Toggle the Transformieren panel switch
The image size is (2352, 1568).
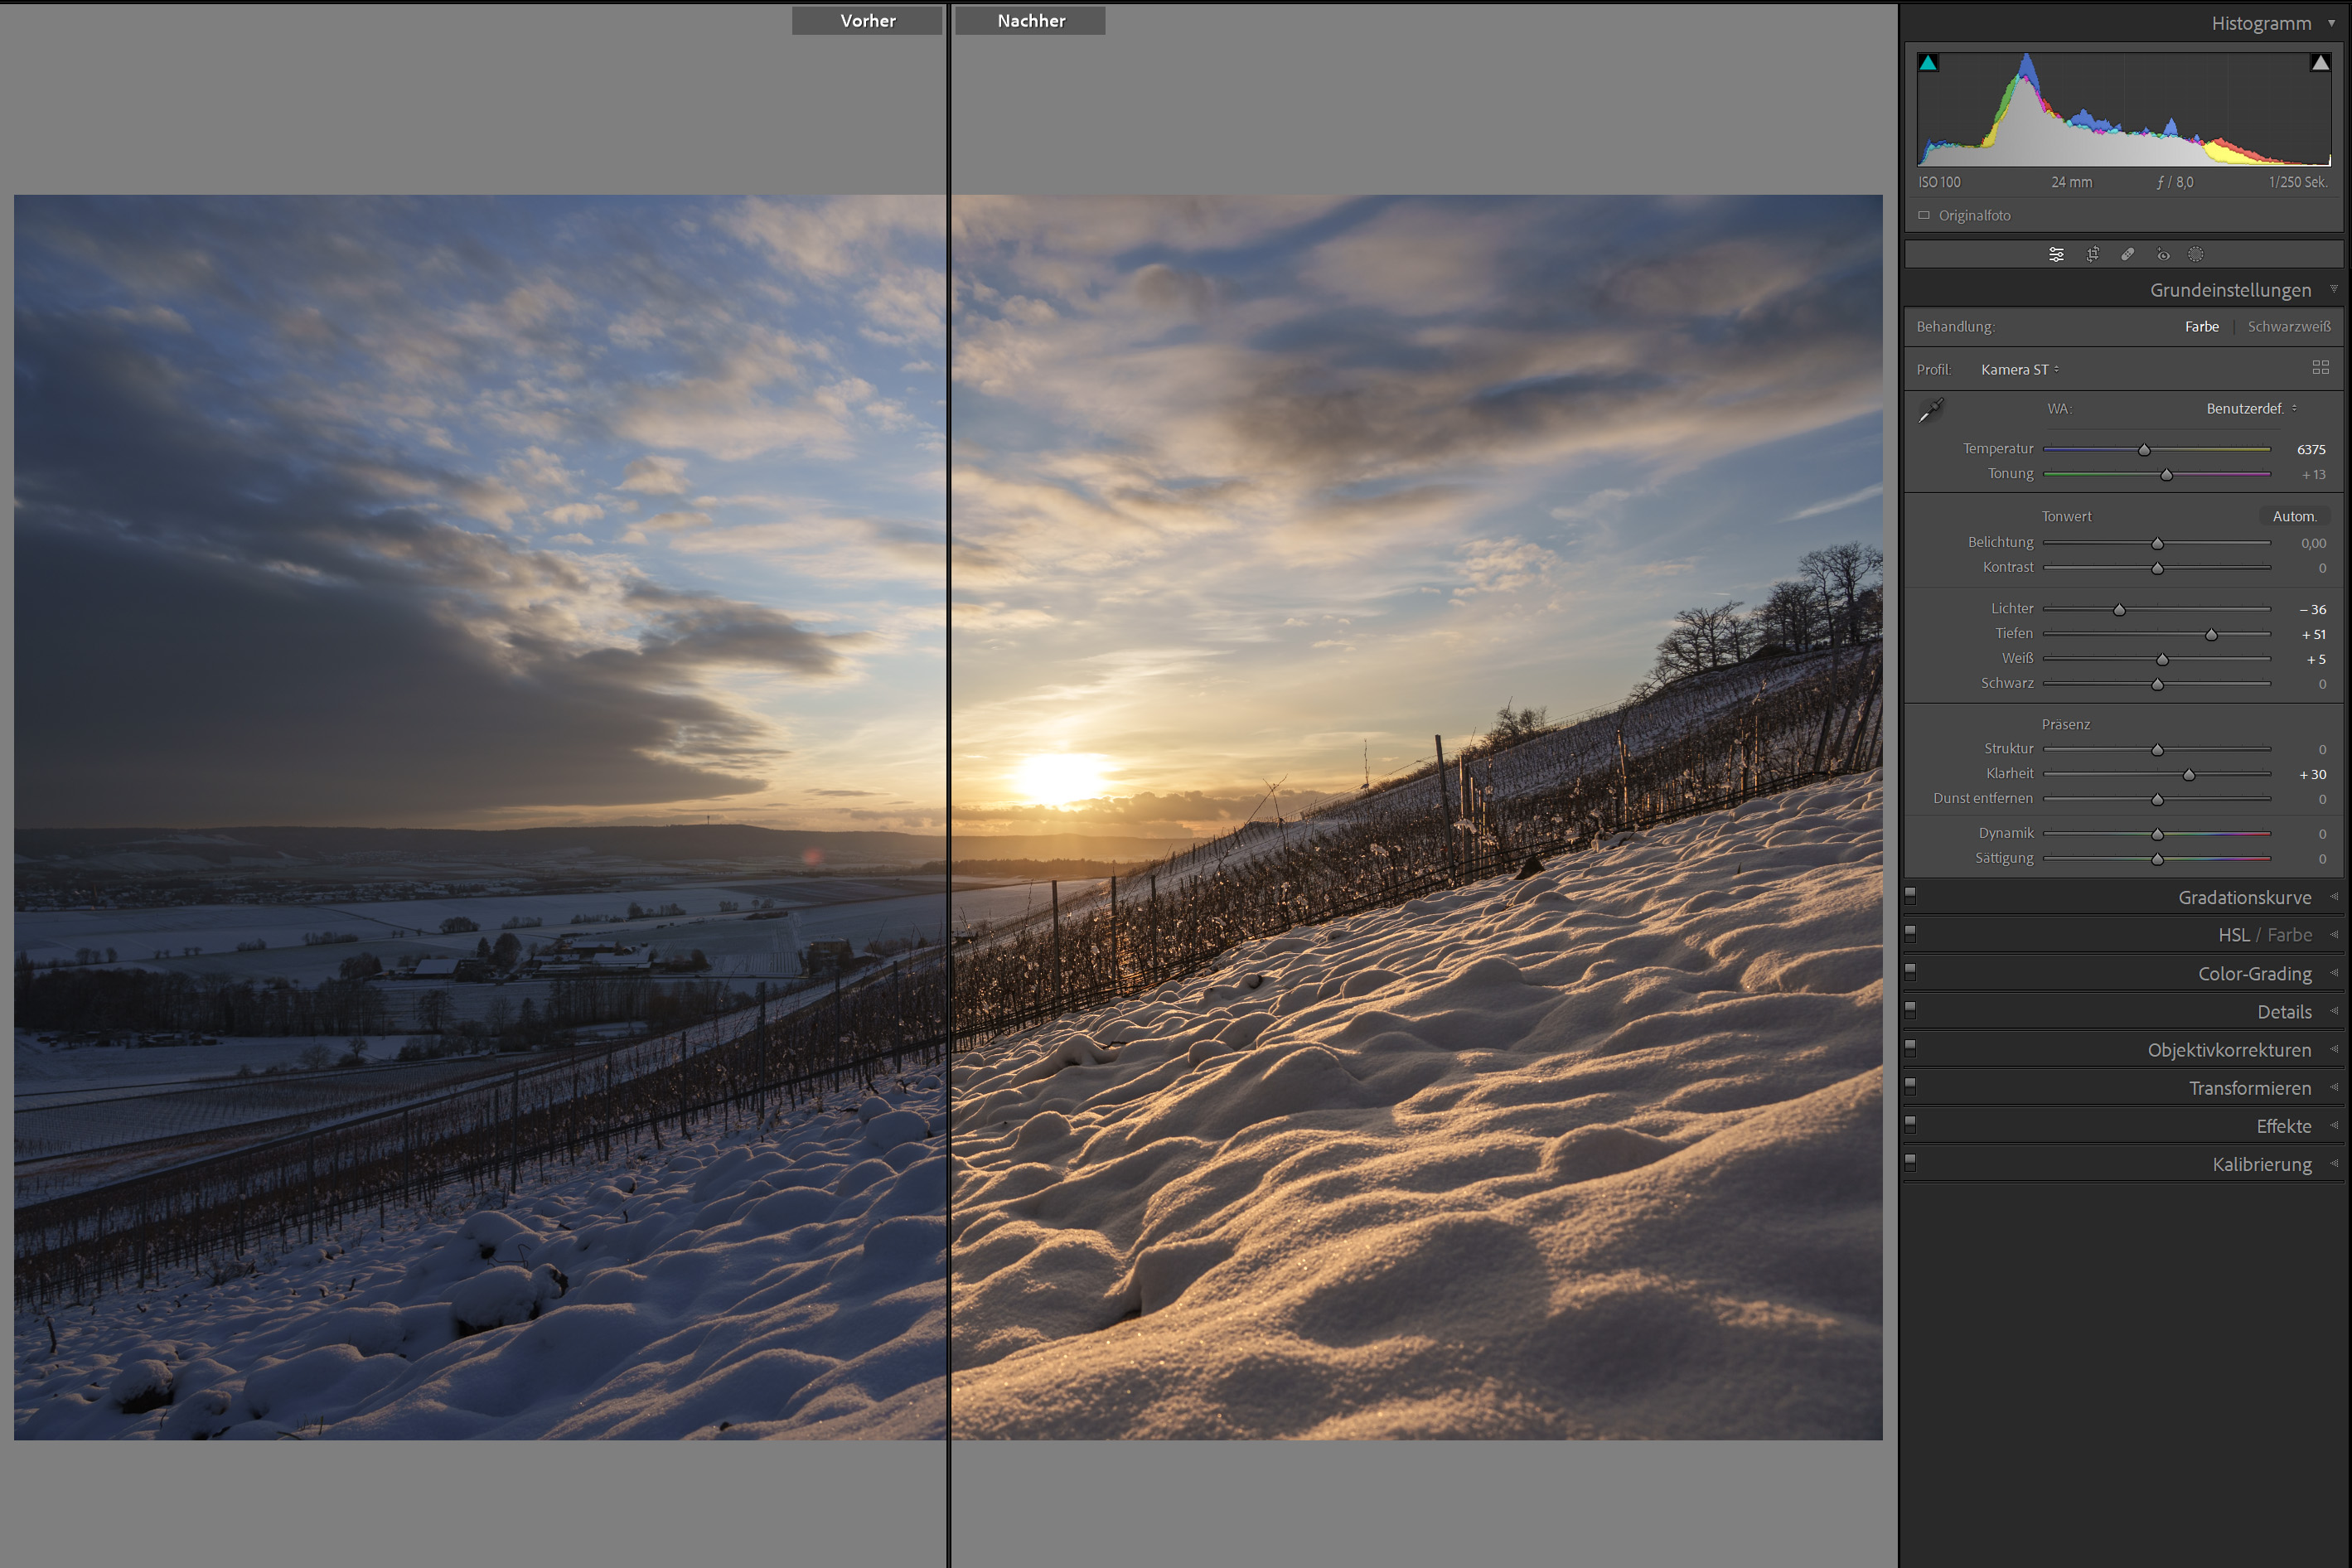(1910, 1086)
